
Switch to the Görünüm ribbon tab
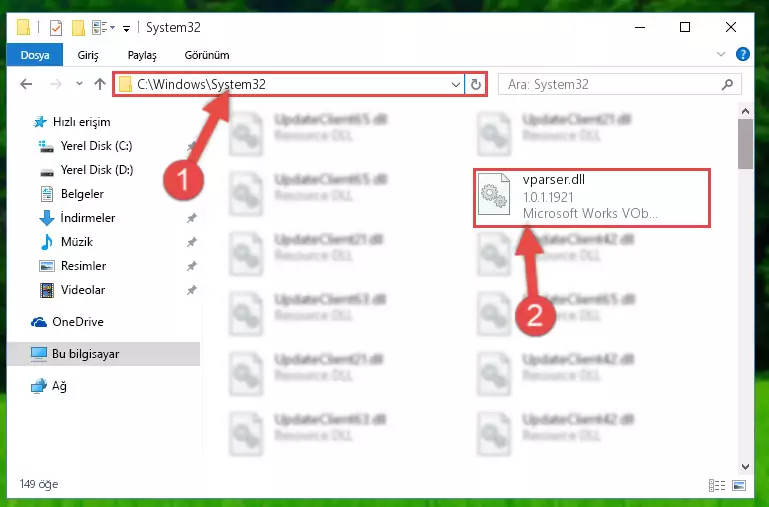(x=206, y=55)
